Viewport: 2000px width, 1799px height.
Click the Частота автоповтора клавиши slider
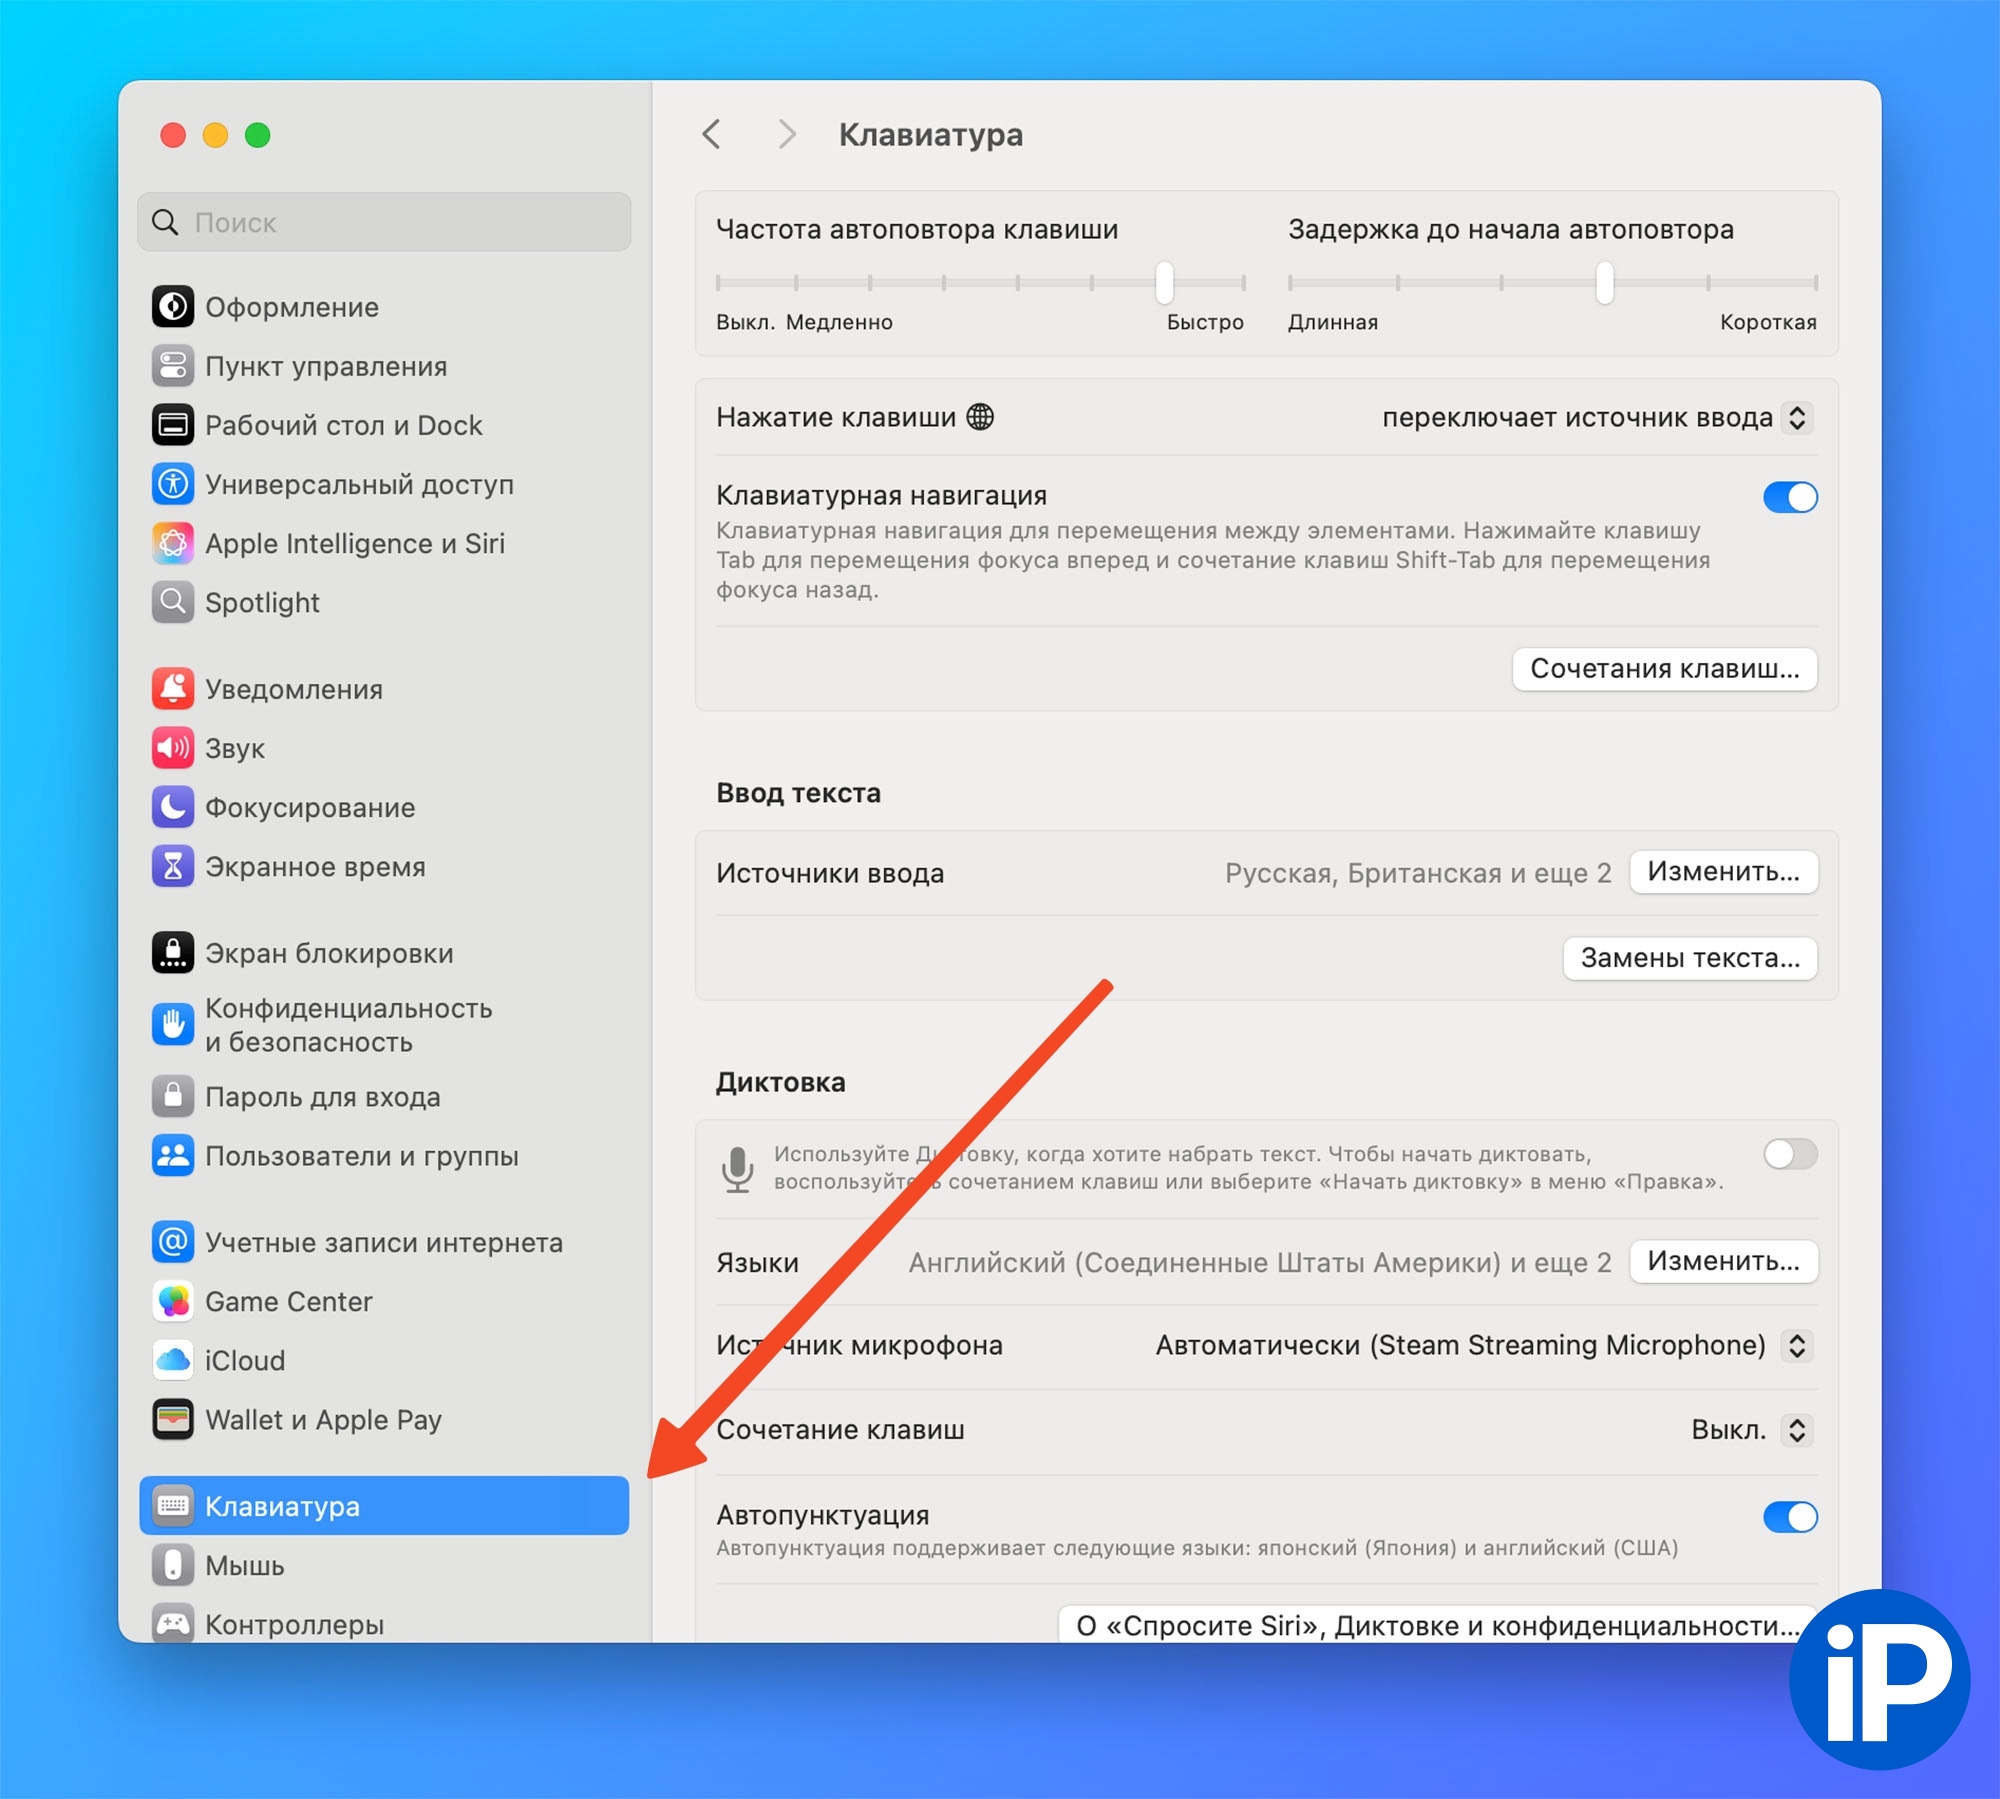pos(1164,283)
